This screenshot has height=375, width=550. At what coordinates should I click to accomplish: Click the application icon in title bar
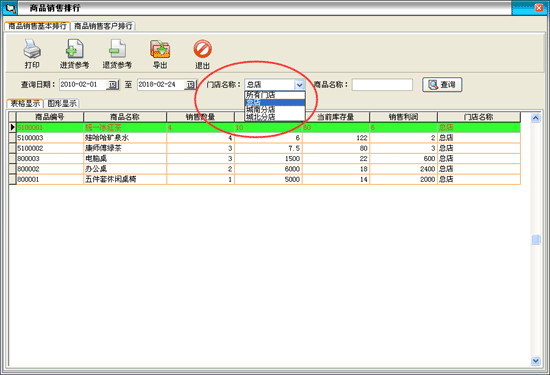pos(9,8)
